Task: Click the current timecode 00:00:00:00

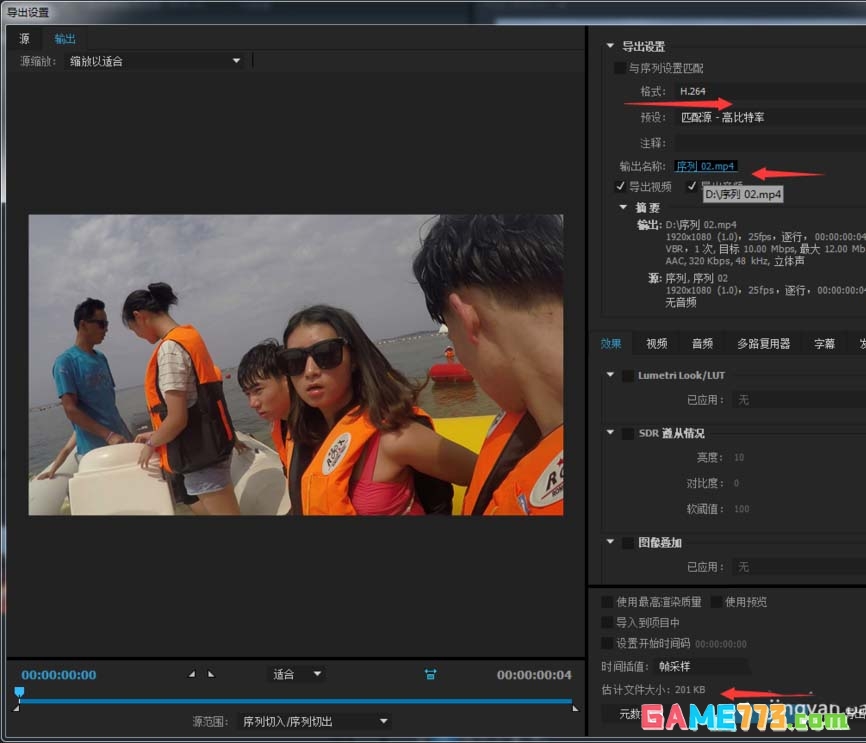Action: click(59, 675)
